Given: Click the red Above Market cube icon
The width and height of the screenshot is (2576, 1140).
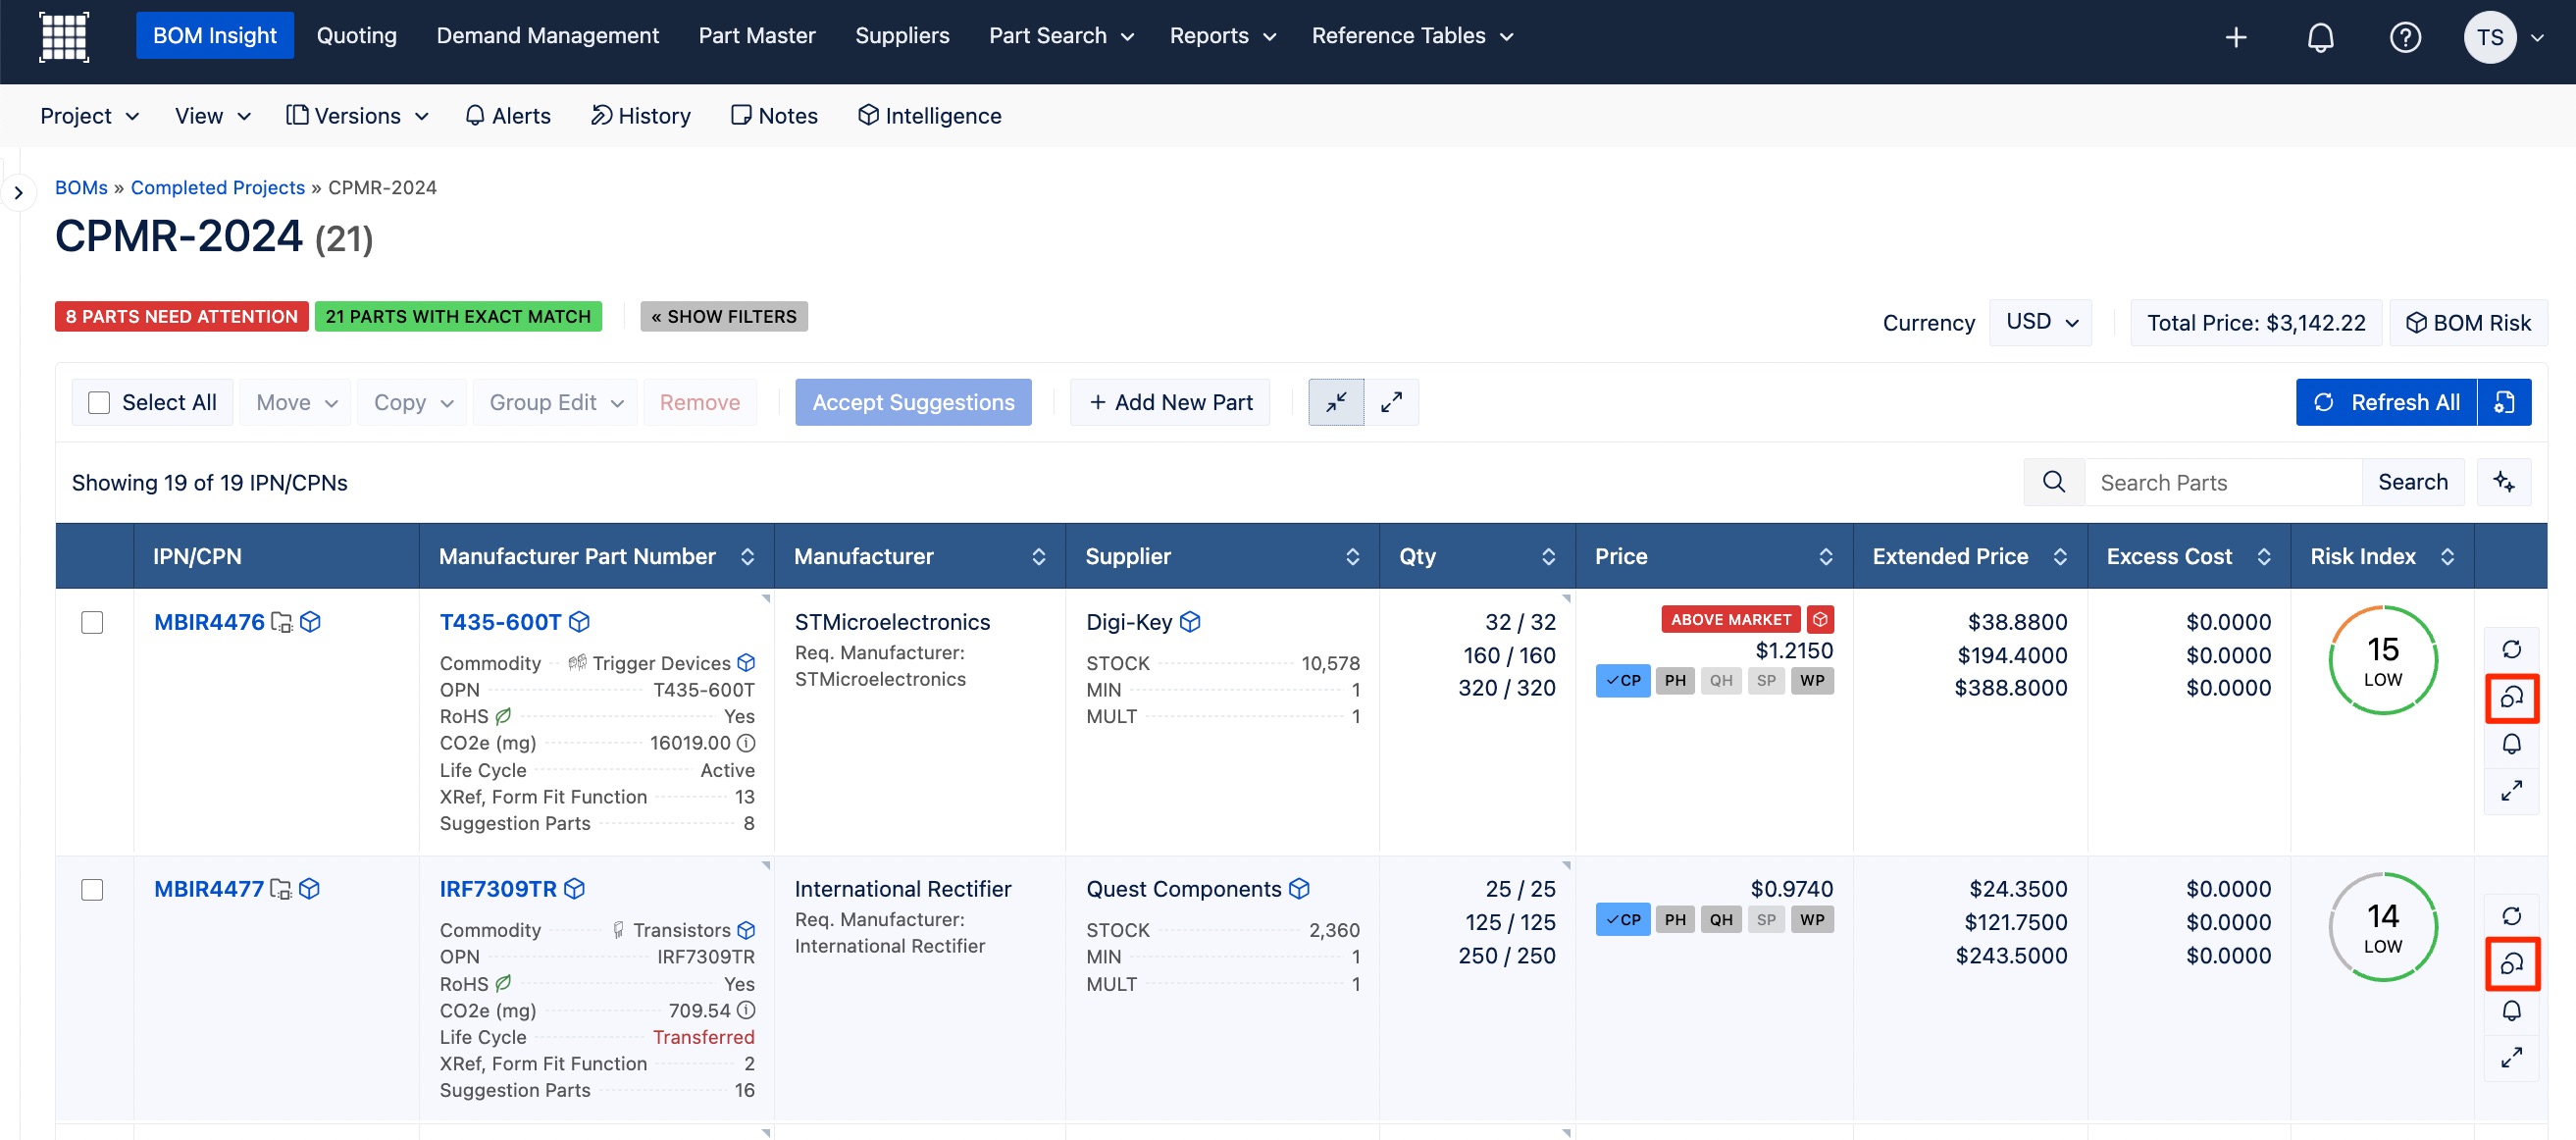Looking at the screenshot, I should click(x=1820, y=620).
